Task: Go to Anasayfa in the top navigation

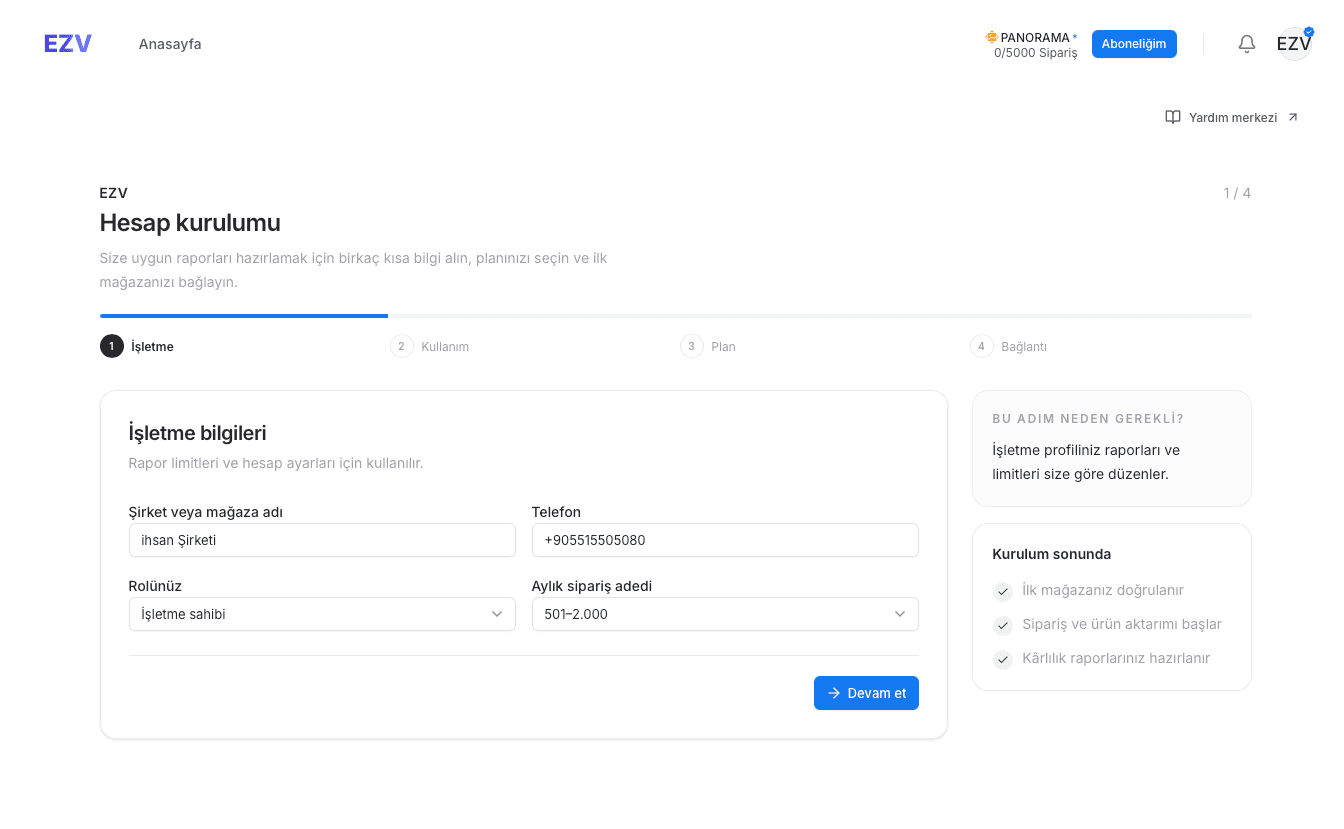Action: tap(170, 44)
